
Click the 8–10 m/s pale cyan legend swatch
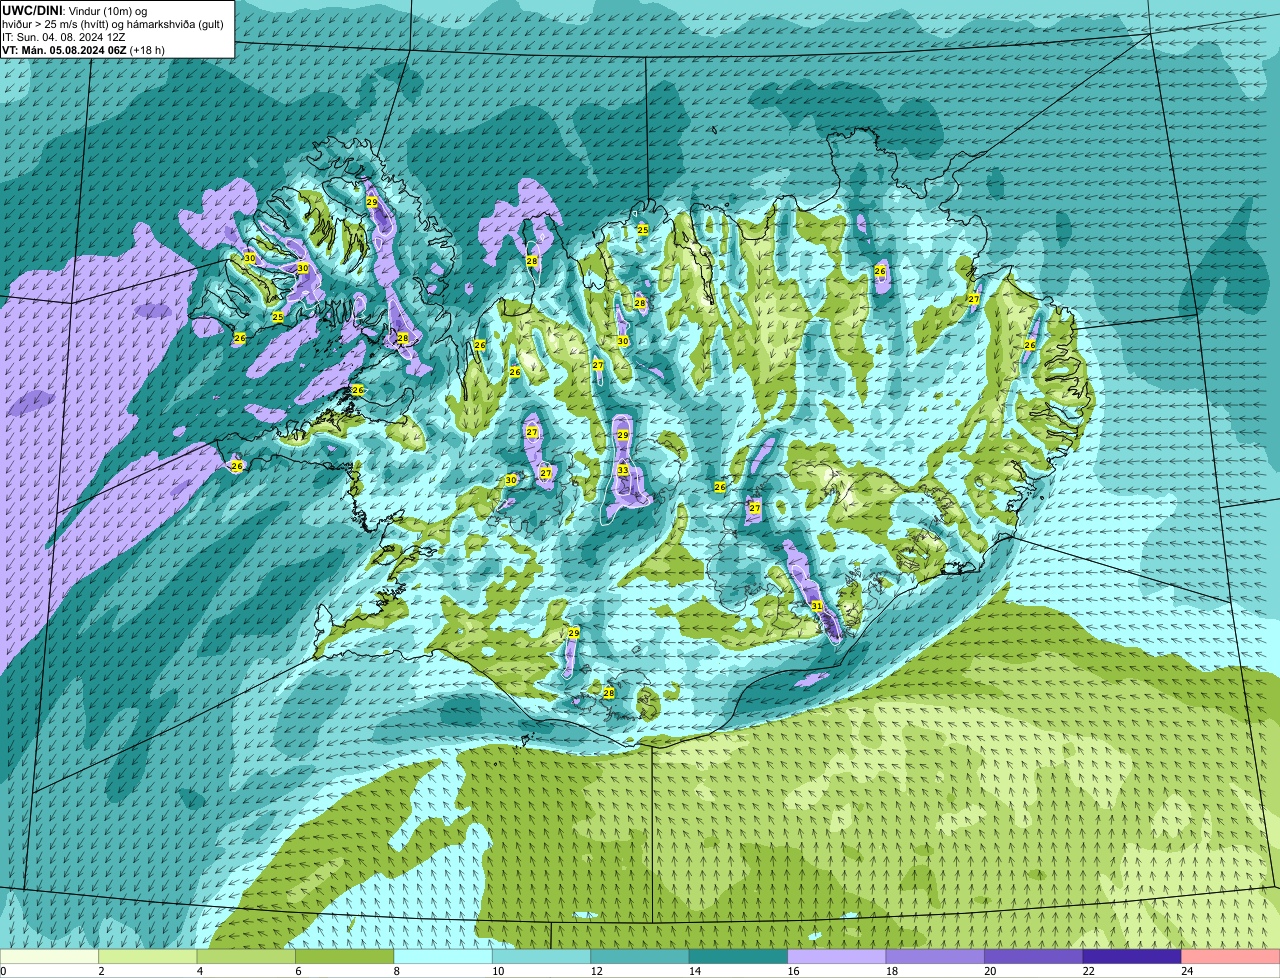point(443,957)
